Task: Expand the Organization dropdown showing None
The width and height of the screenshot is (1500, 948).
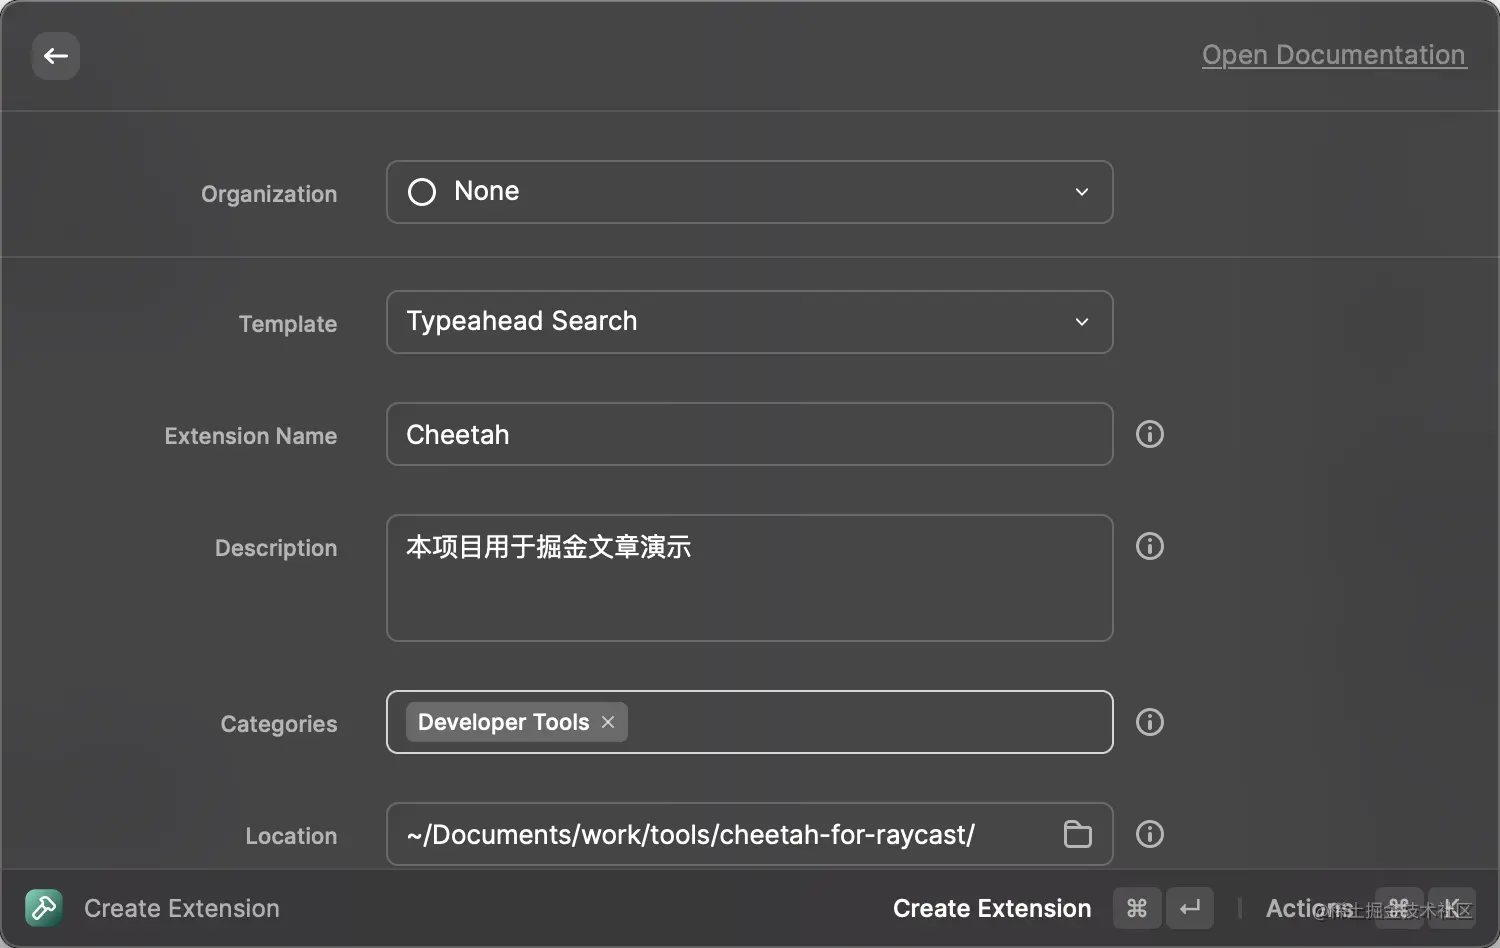Action: pyautogui.click(x=749, y=192)
